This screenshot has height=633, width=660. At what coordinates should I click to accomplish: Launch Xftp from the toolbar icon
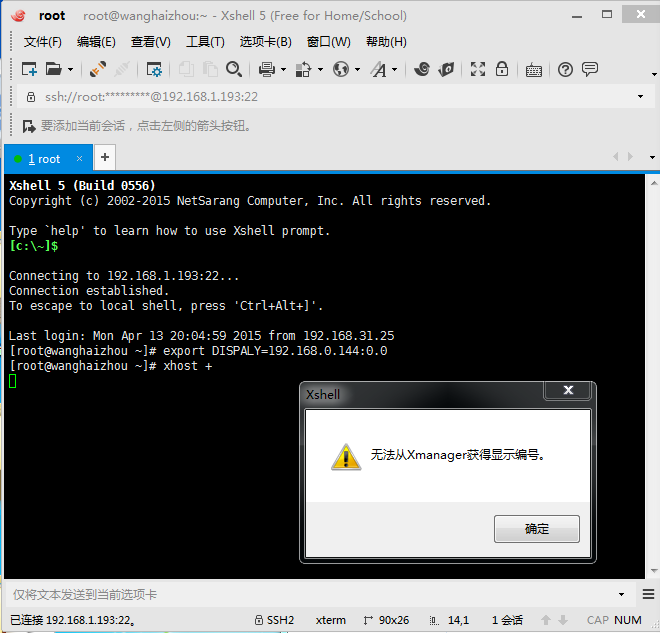tap(446, 69)
